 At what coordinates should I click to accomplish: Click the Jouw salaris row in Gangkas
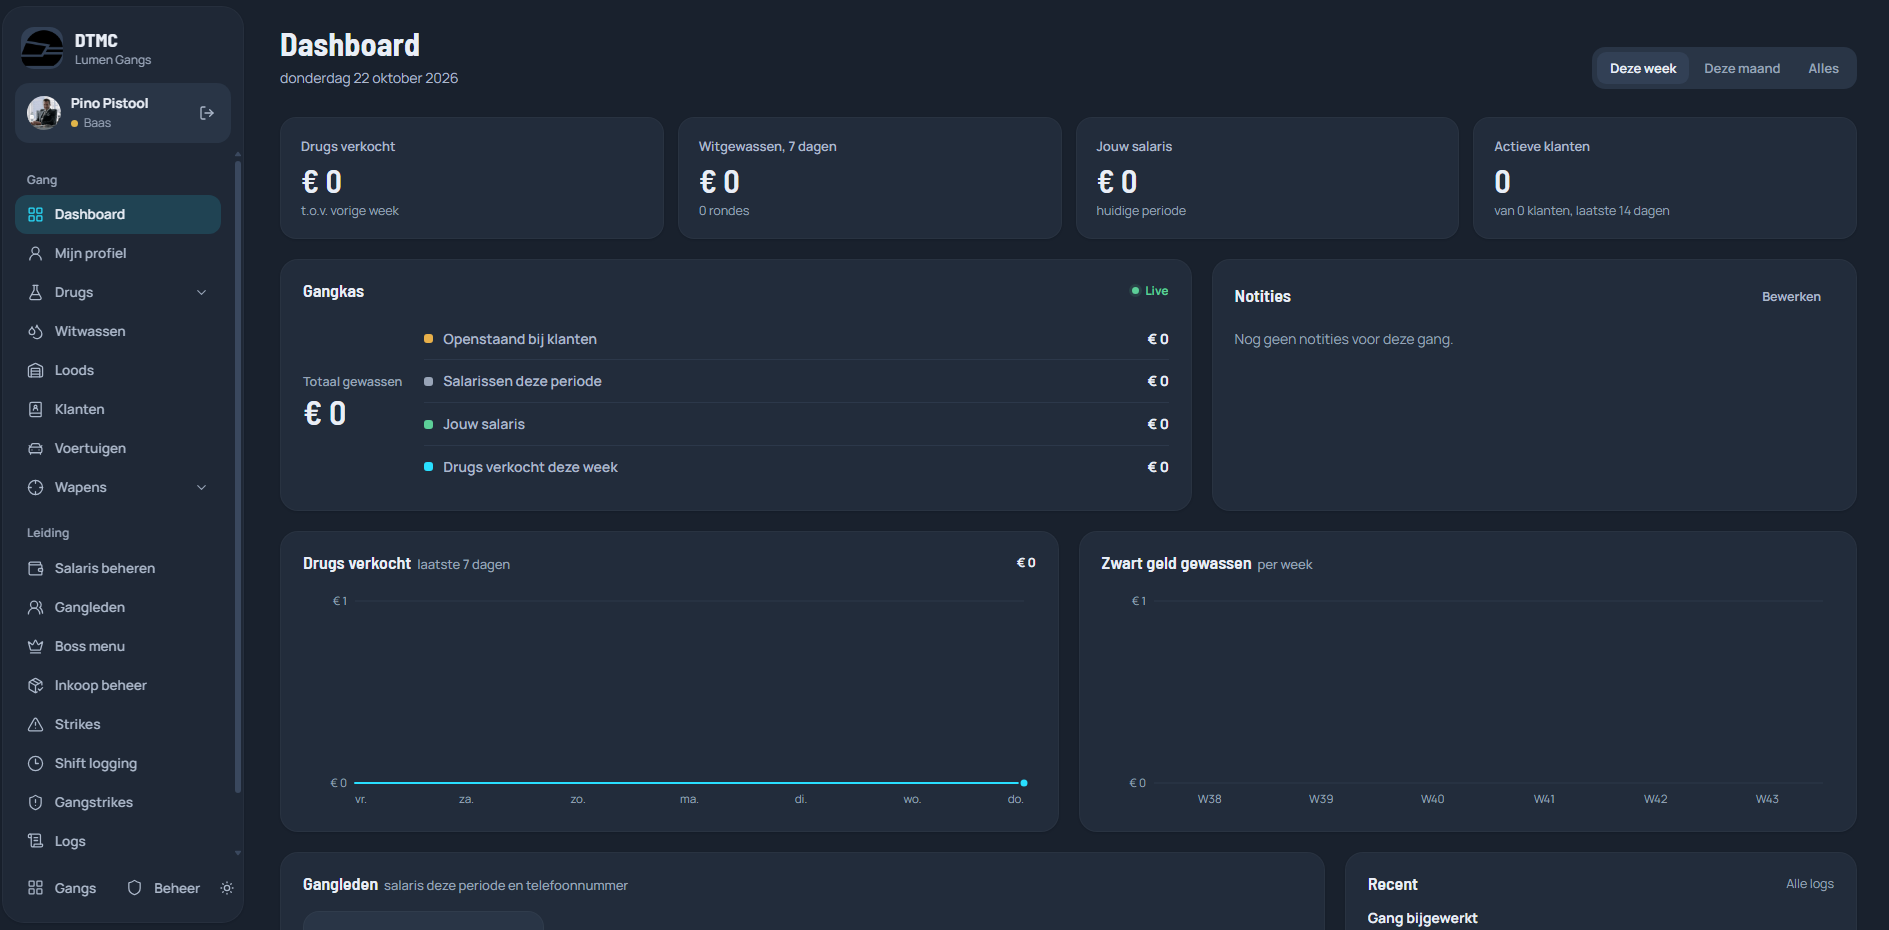point(796,424)
